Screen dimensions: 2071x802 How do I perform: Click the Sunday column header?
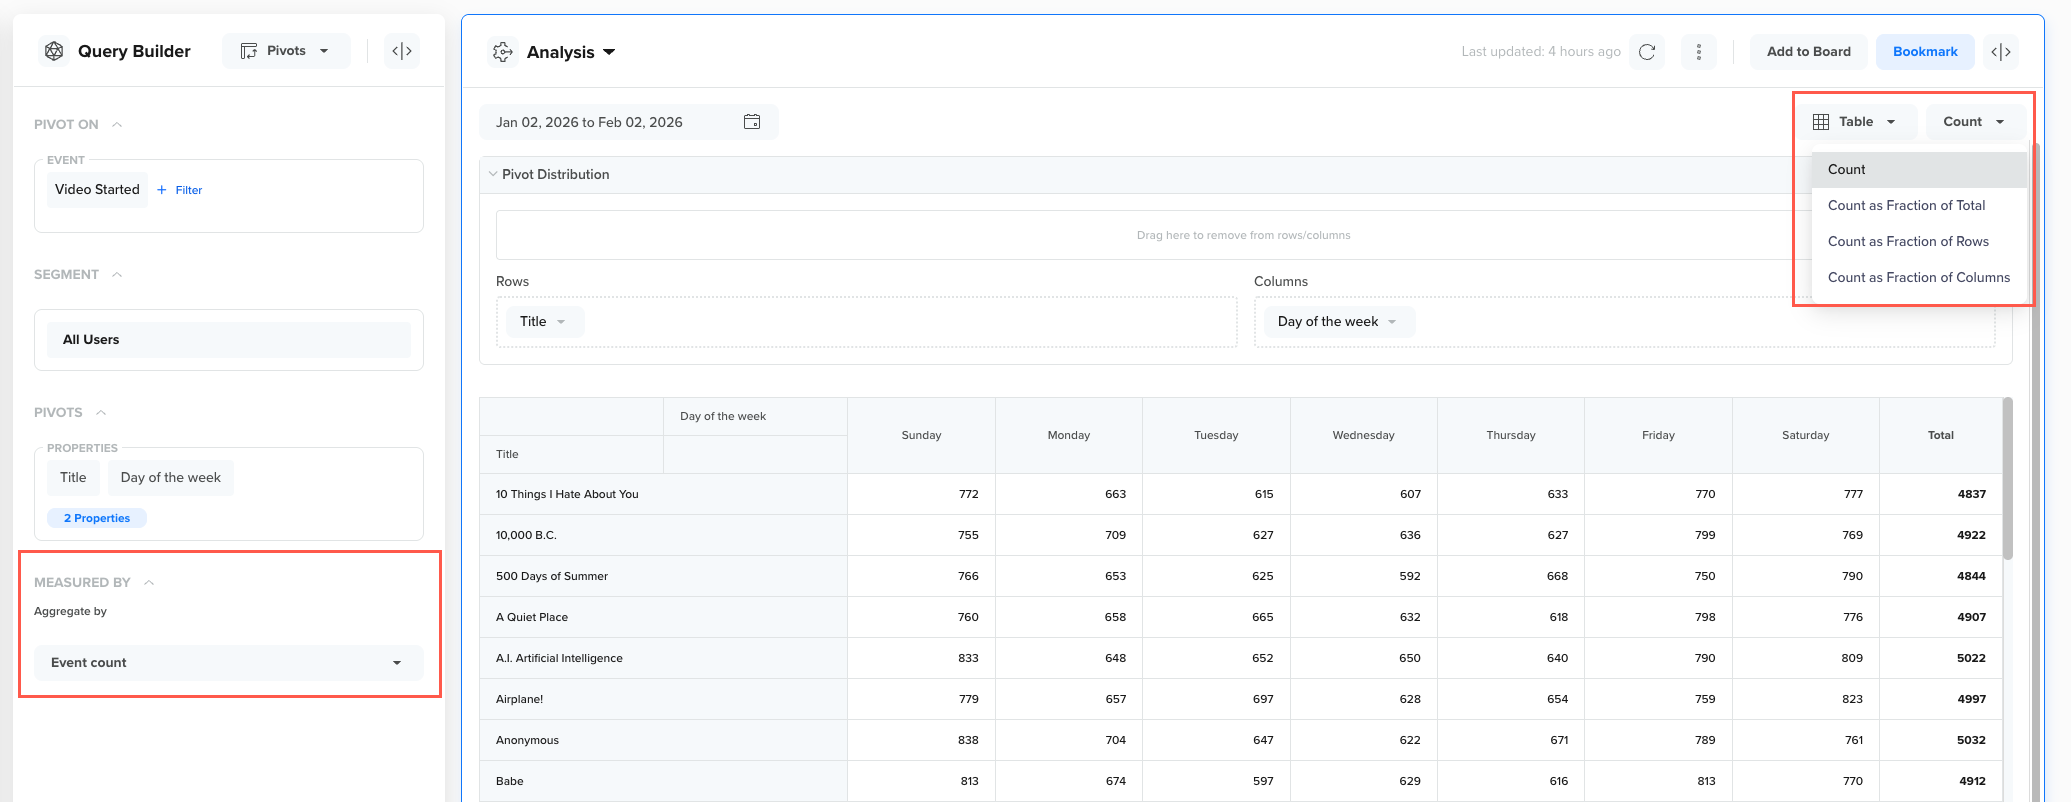point(921,436)
